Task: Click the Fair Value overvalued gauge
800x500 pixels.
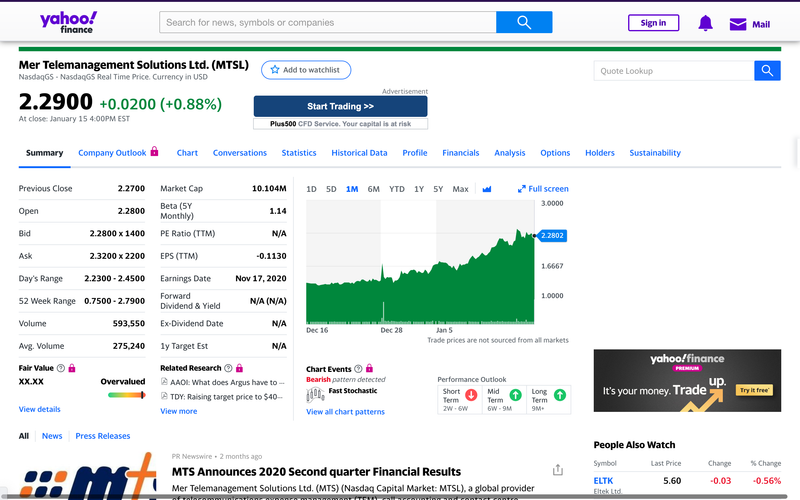Action: tap(127, 395)
